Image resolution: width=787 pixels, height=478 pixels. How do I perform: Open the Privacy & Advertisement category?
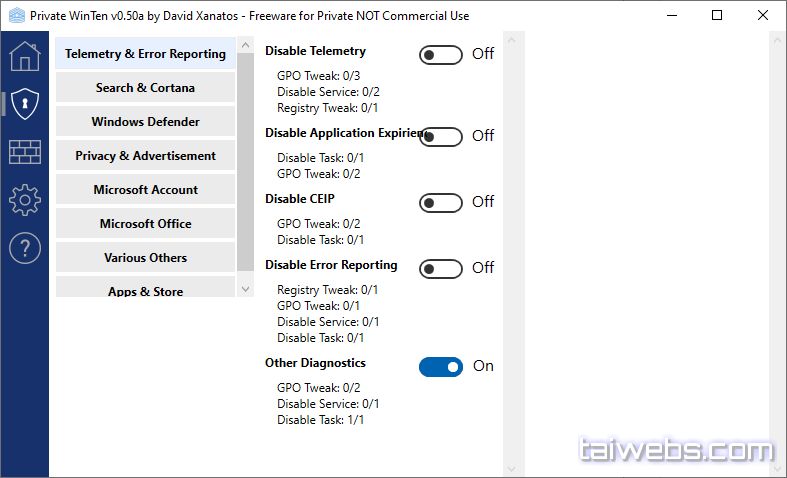click(x=146, y=156)
